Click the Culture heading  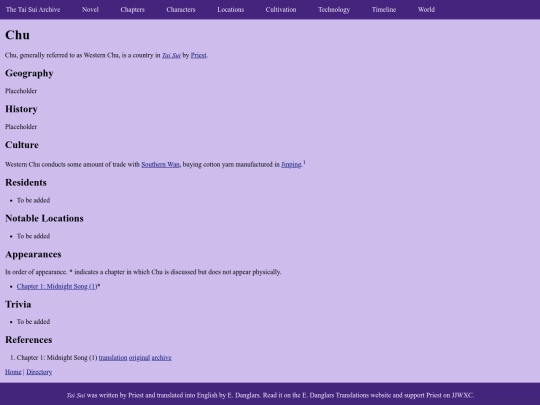[x=22, y=145]
